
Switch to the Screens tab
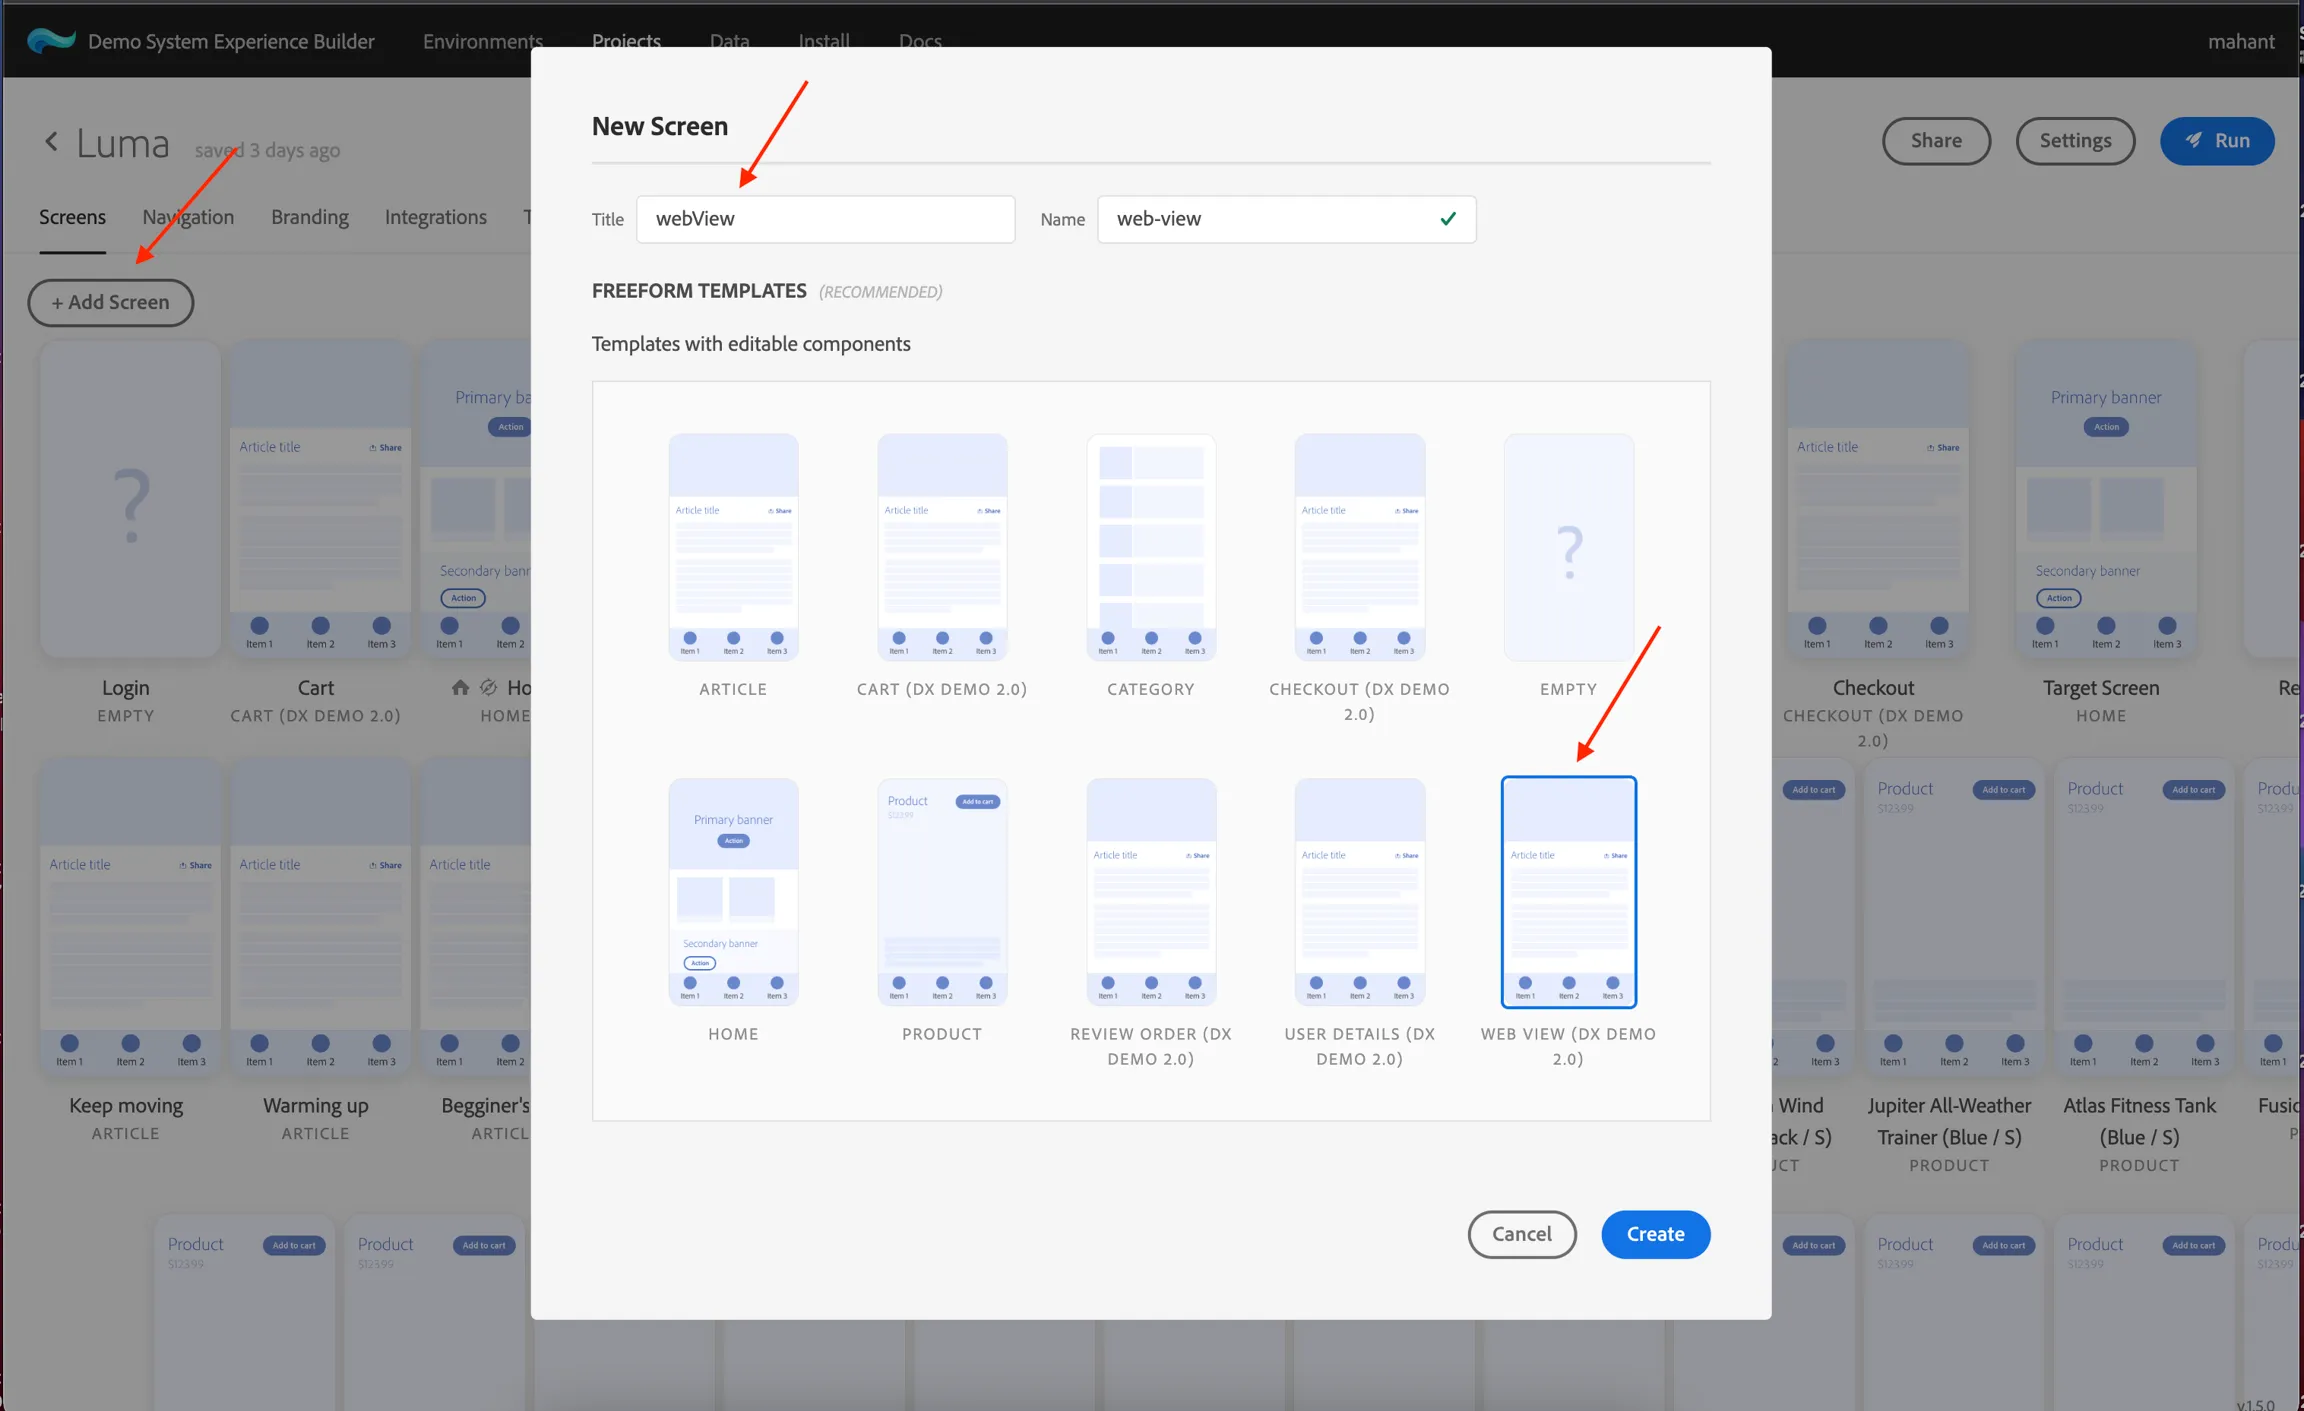[72, 217]
